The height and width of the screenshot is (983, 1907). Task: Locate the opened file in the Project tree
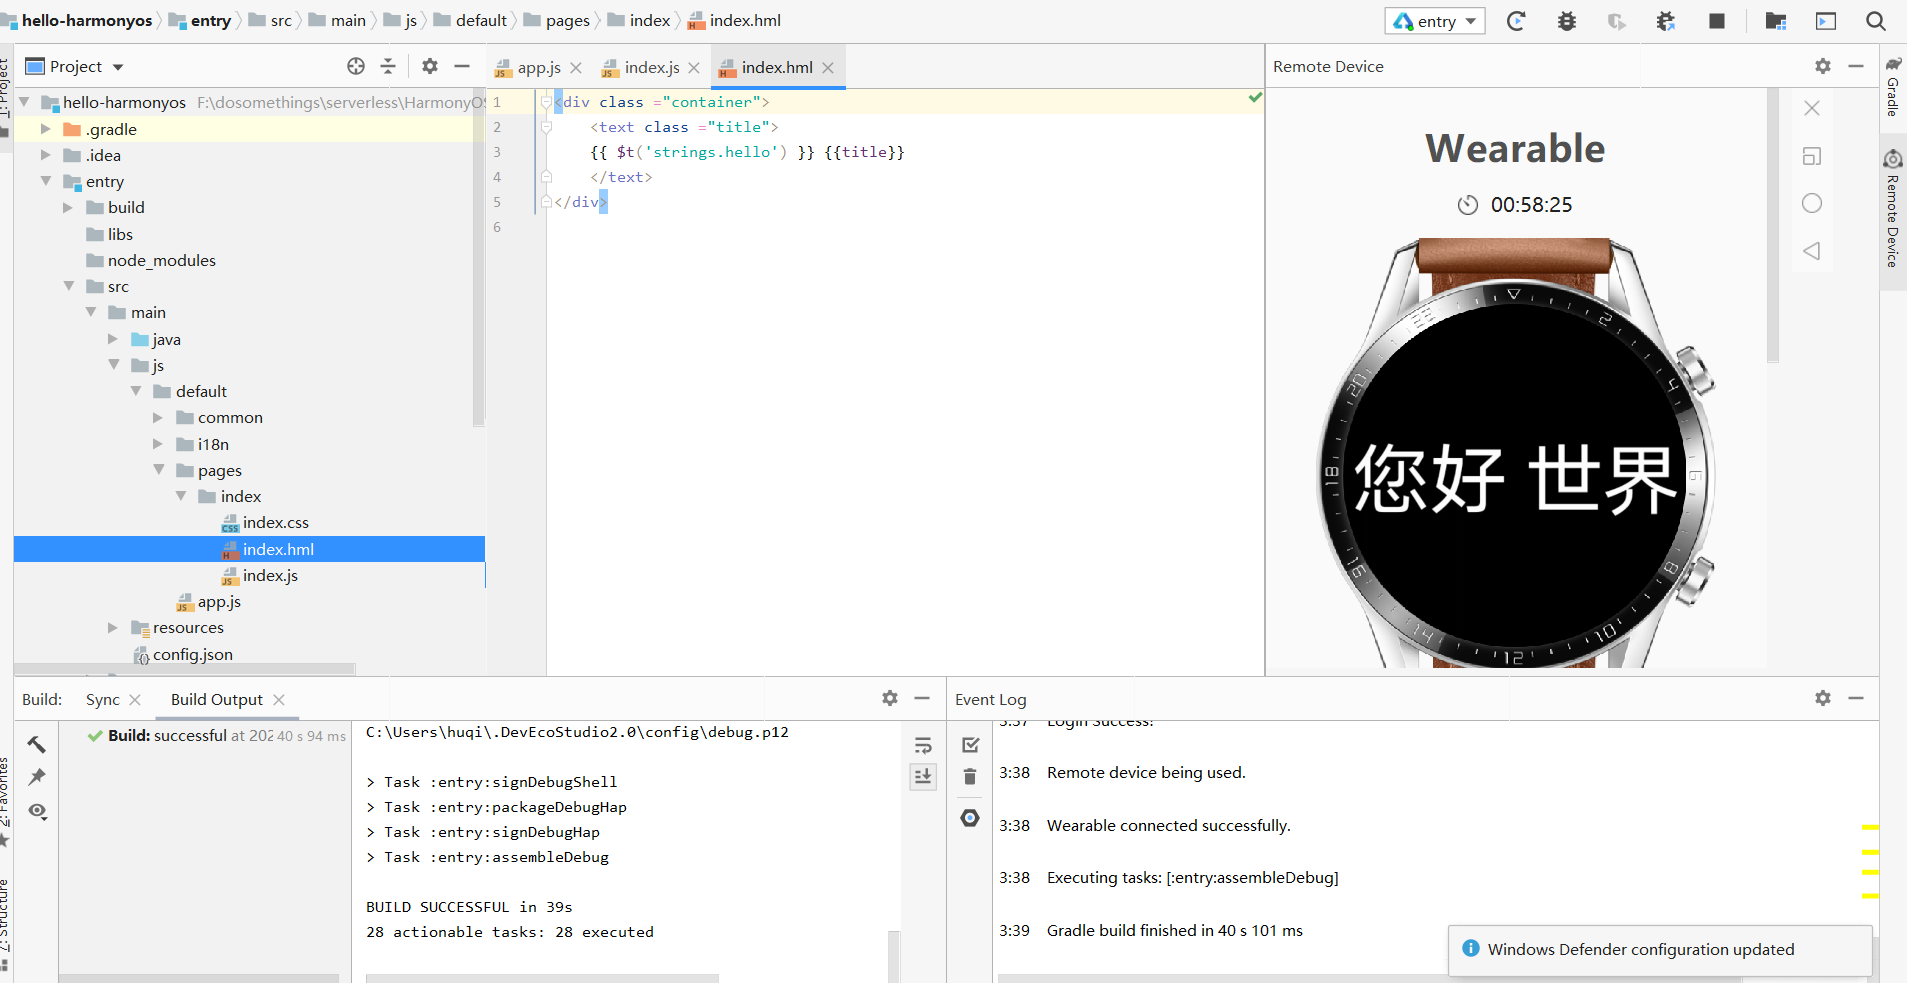click(x=356, y=66)
